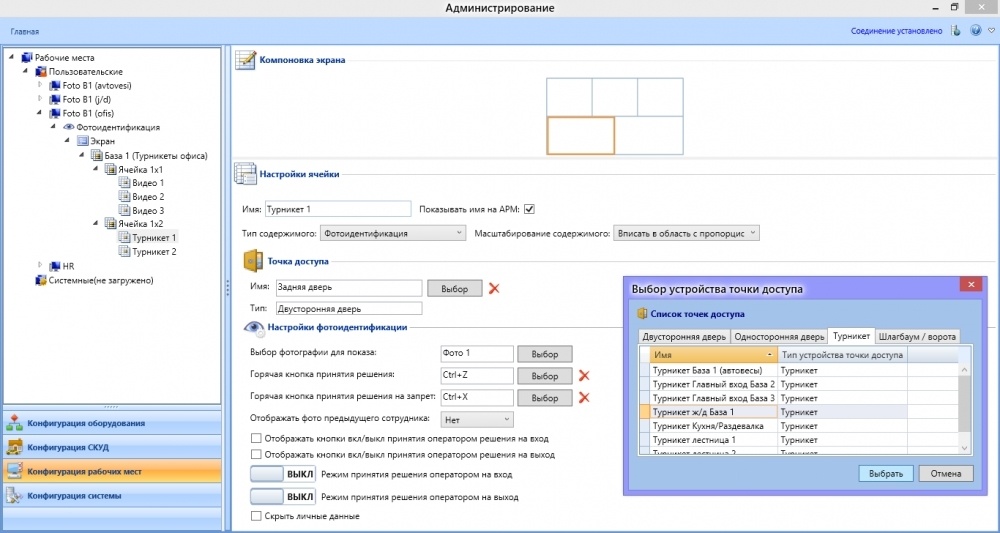The height and width of the screenshot is (533, 1000).
Task: Click Системные (не загружено) folder icon
Action: click(x=41, y=280)
